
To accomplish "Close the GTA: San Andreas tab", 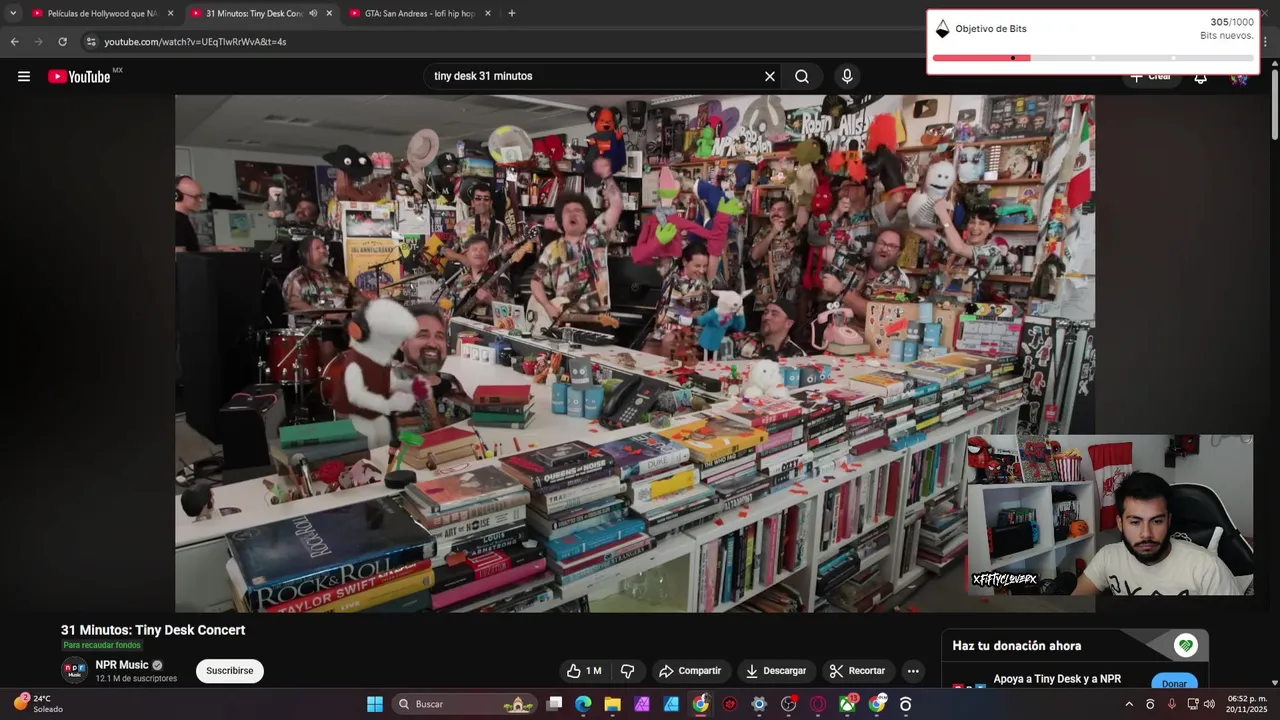I will click(x=487, y=13).
